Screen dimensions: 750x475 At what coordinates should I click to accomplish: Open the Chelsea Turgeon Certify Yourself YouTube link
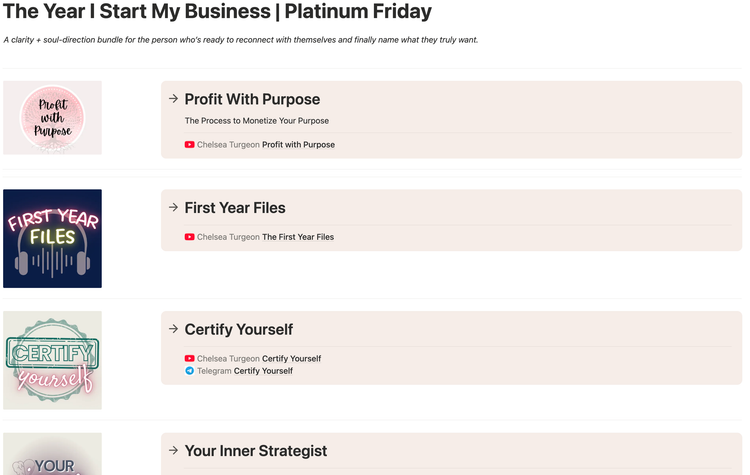[291, 359]
